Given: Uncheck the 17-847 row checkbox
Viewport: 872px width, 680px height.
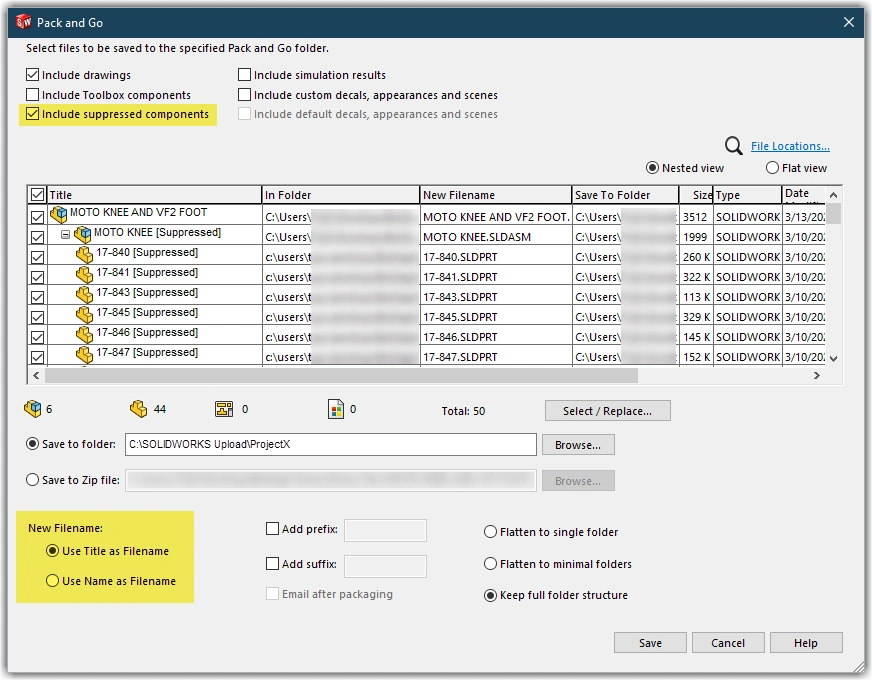Looking at the screenshot, I should click(x=37, y=356).
